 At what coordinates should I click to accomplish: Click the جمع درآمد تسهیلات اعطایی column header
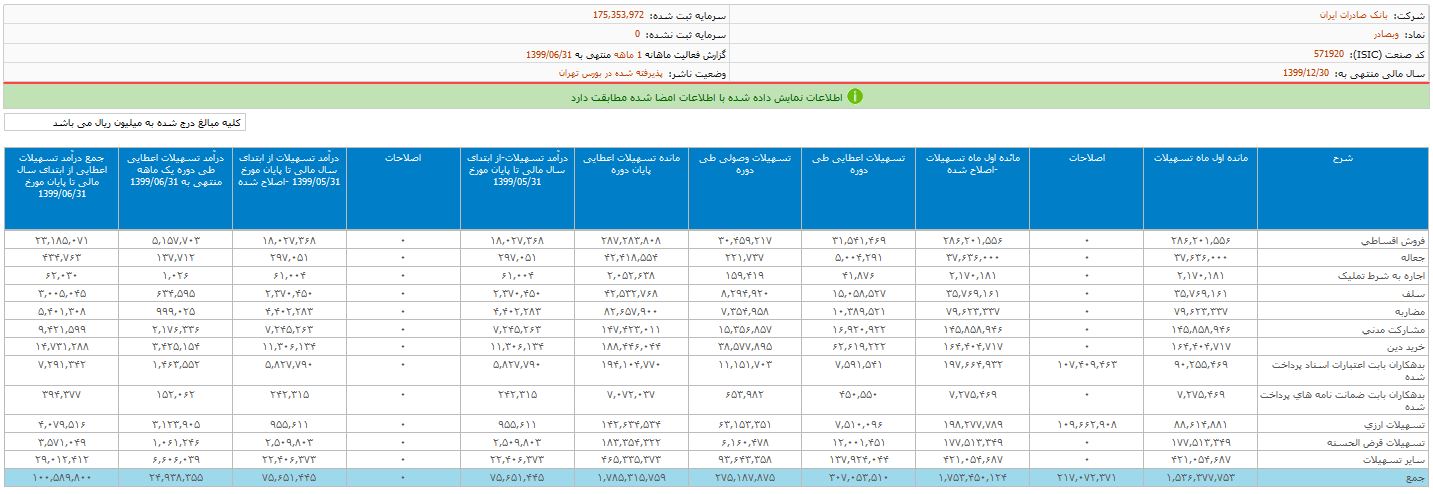click(61, 176)
